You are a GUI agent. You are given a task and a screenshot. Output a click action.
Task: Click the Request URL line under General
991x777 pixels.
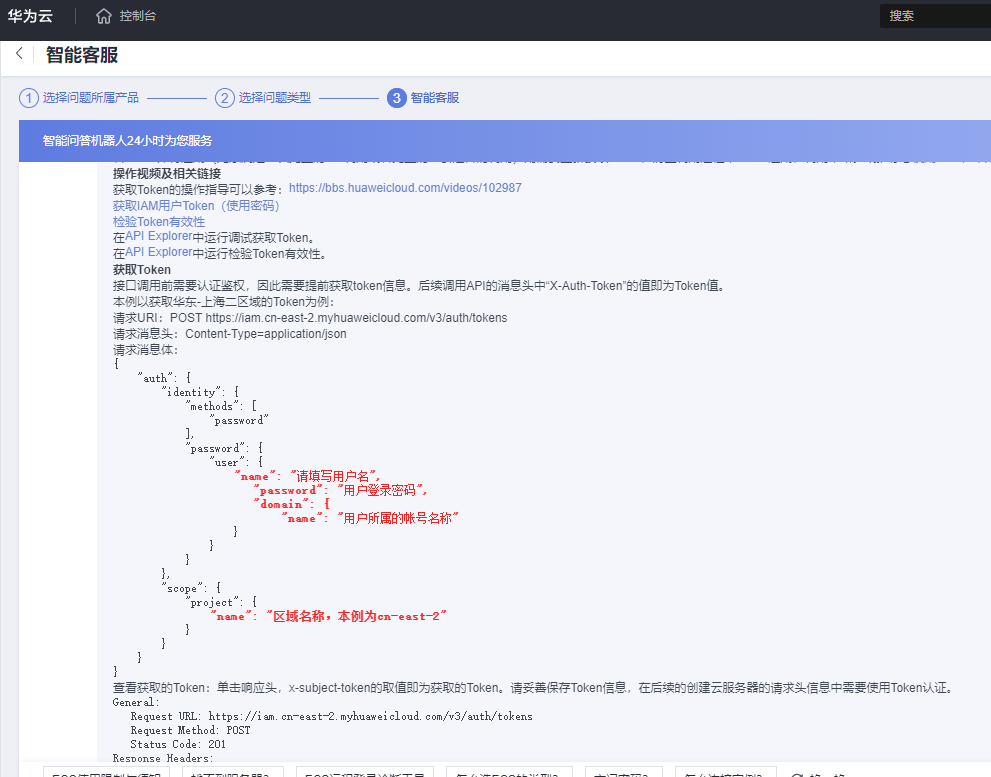pos(331,716)
